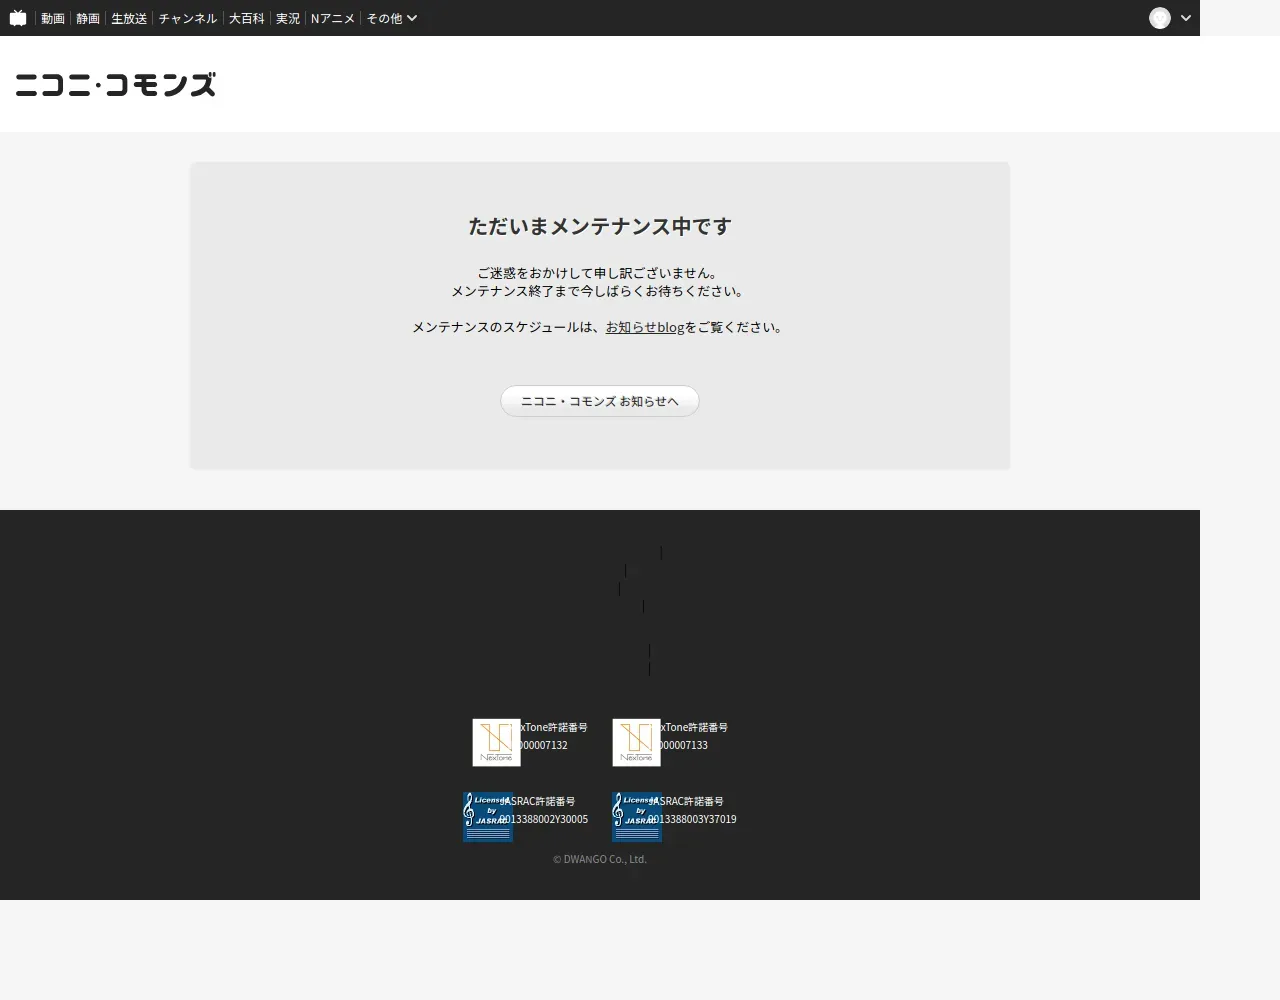
Task: Click the ただいまメンテナンス中です heading
Action: [x=600, y=226]
